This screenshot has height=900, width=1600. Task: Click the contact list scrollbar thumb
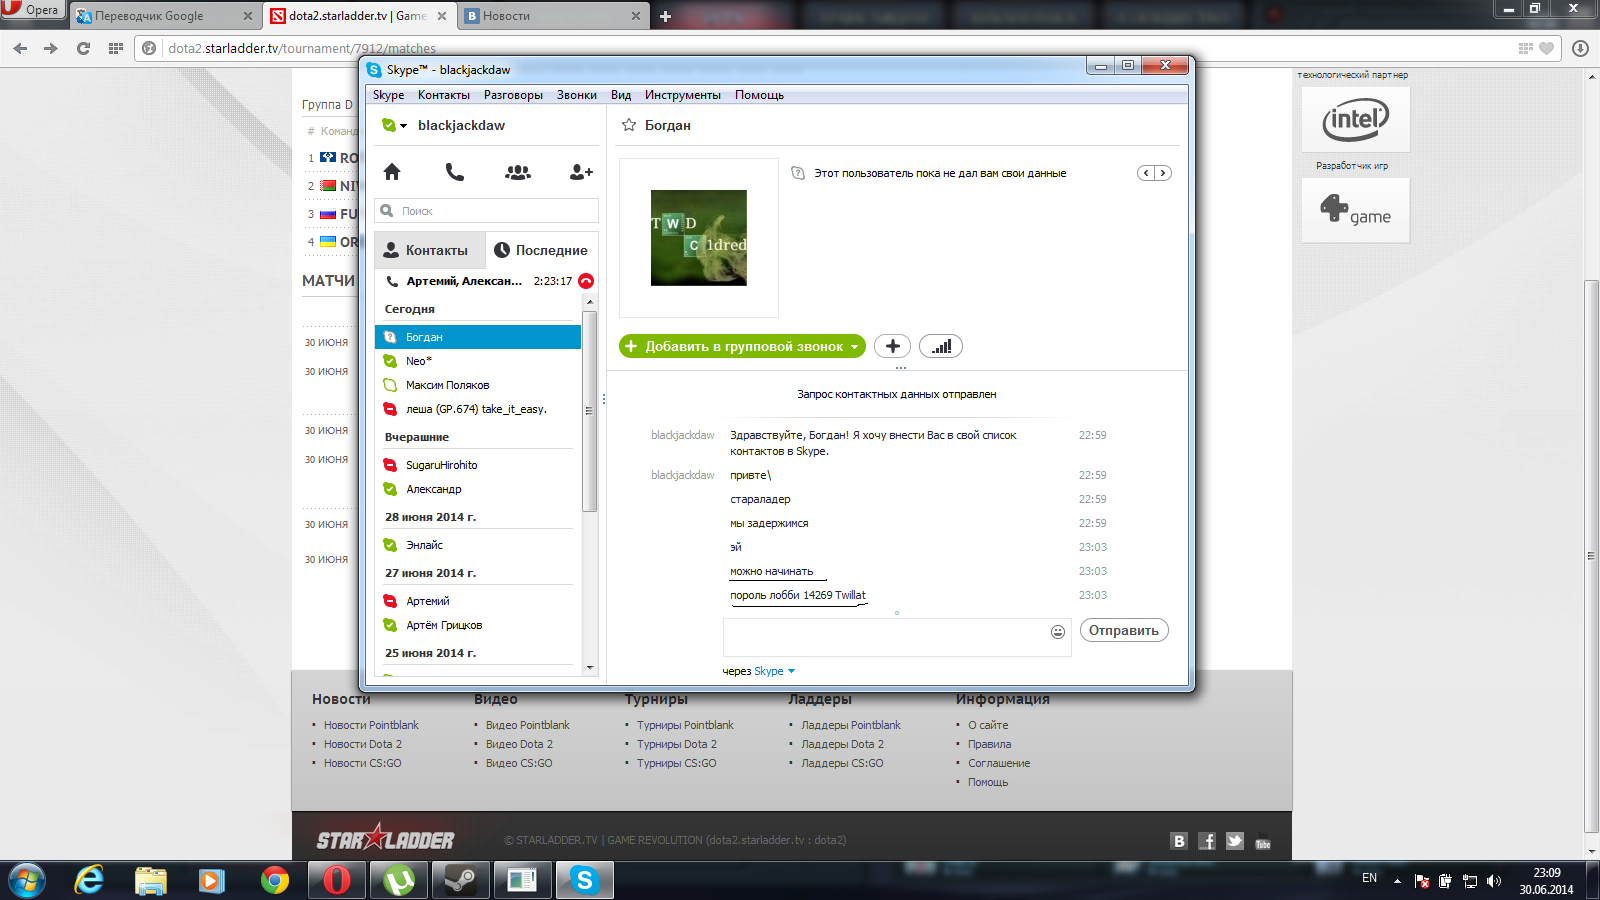(590, 410)
